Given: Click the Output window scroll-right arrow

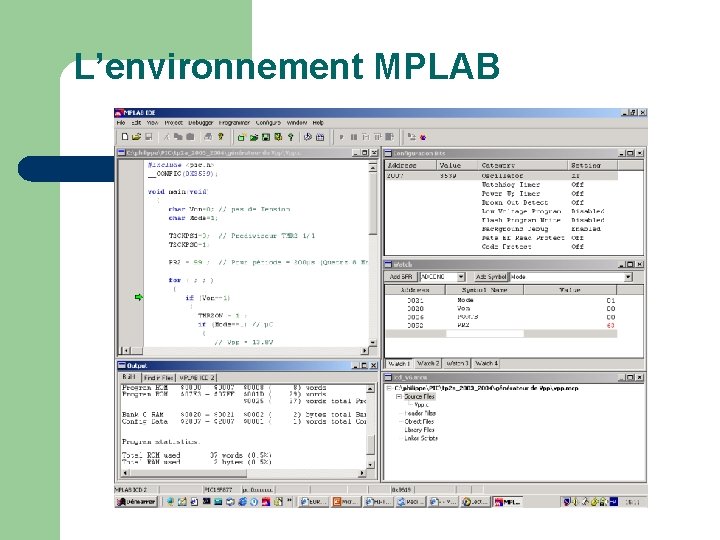Looking at the screenshot, I should pyautogui.click(x=362, y=473).
